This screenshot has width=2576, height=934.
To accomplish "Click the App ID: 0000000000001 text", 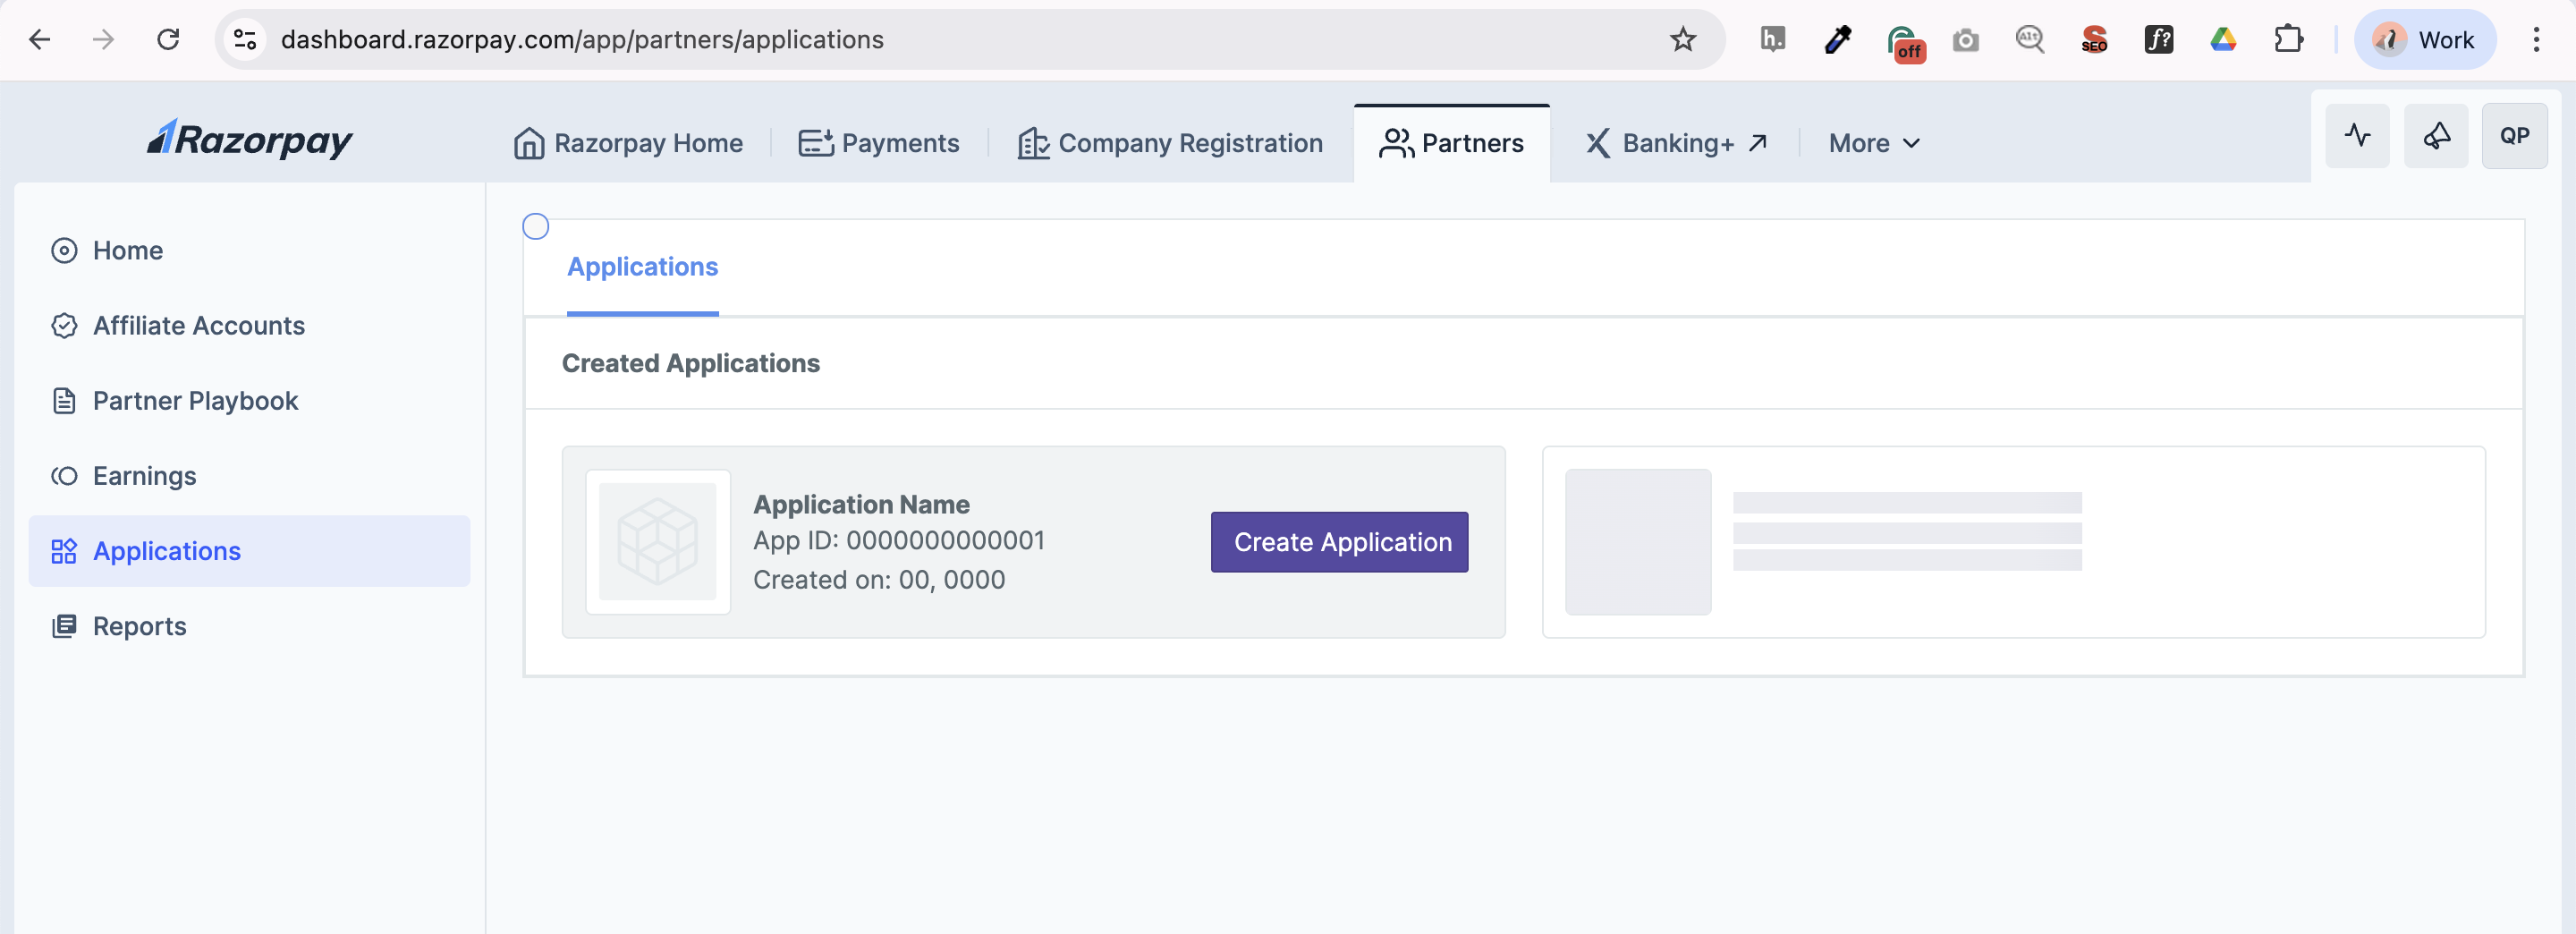I will [899, 540].
